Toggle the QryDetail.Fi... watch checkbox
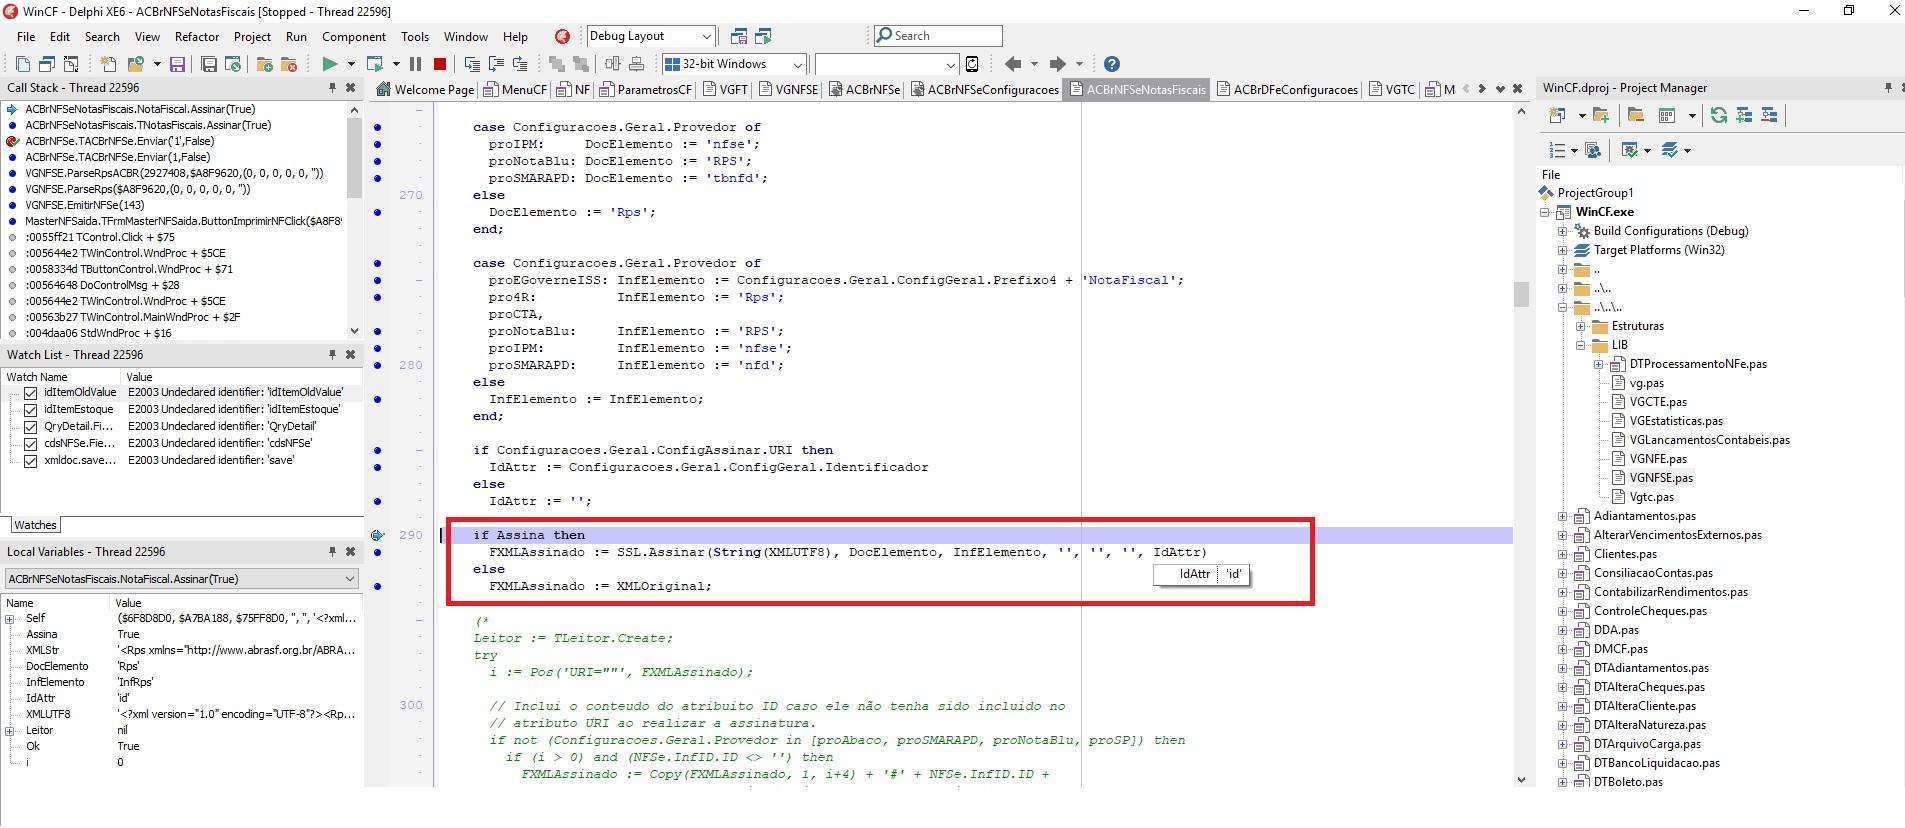This screenshot has height=828, width=1905. coord(31,427)
